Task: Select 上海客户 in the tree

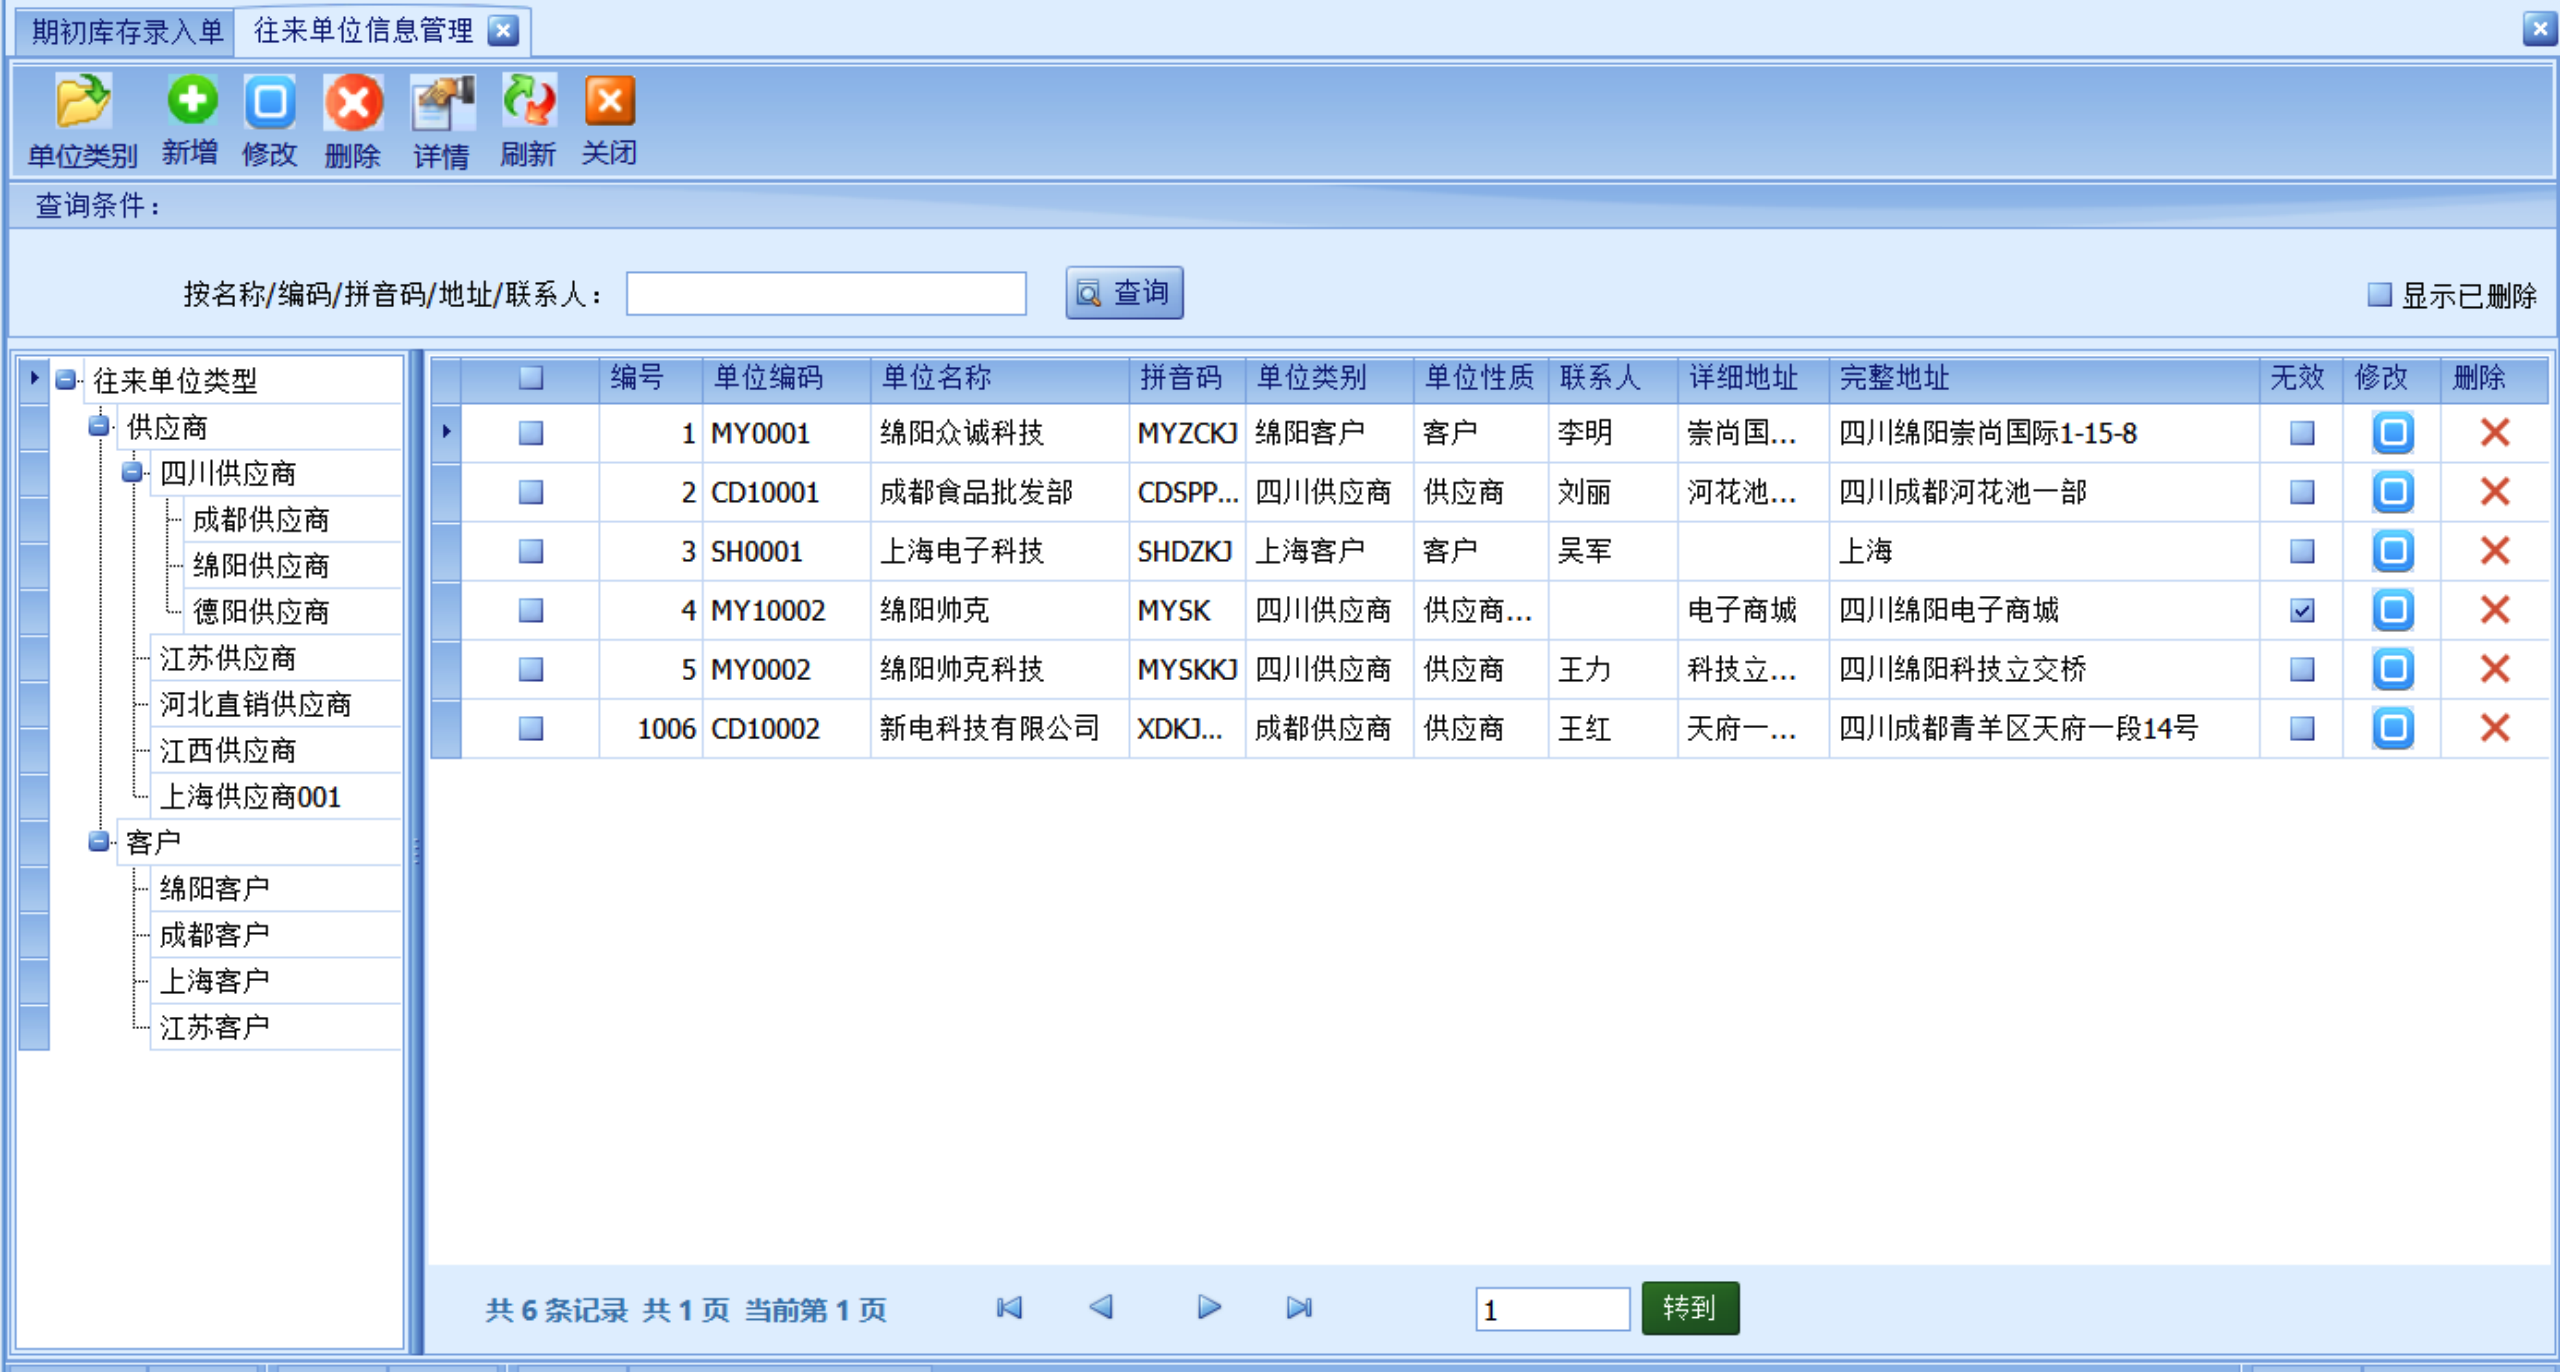Action: (x=214, y=980)
